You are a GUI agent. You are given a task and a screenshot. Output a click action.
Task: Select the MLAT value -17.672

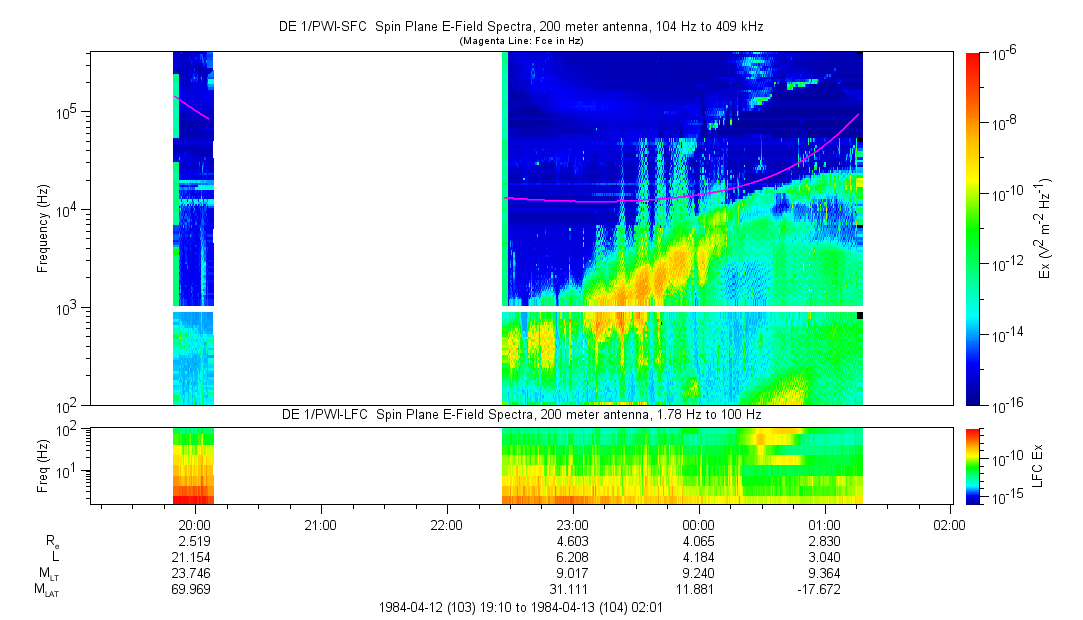tap(823, 590)
